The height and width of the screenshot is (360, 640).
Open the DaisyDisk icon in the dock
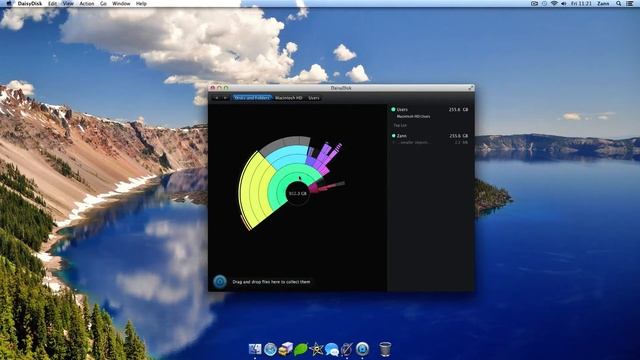click(362, 349)
